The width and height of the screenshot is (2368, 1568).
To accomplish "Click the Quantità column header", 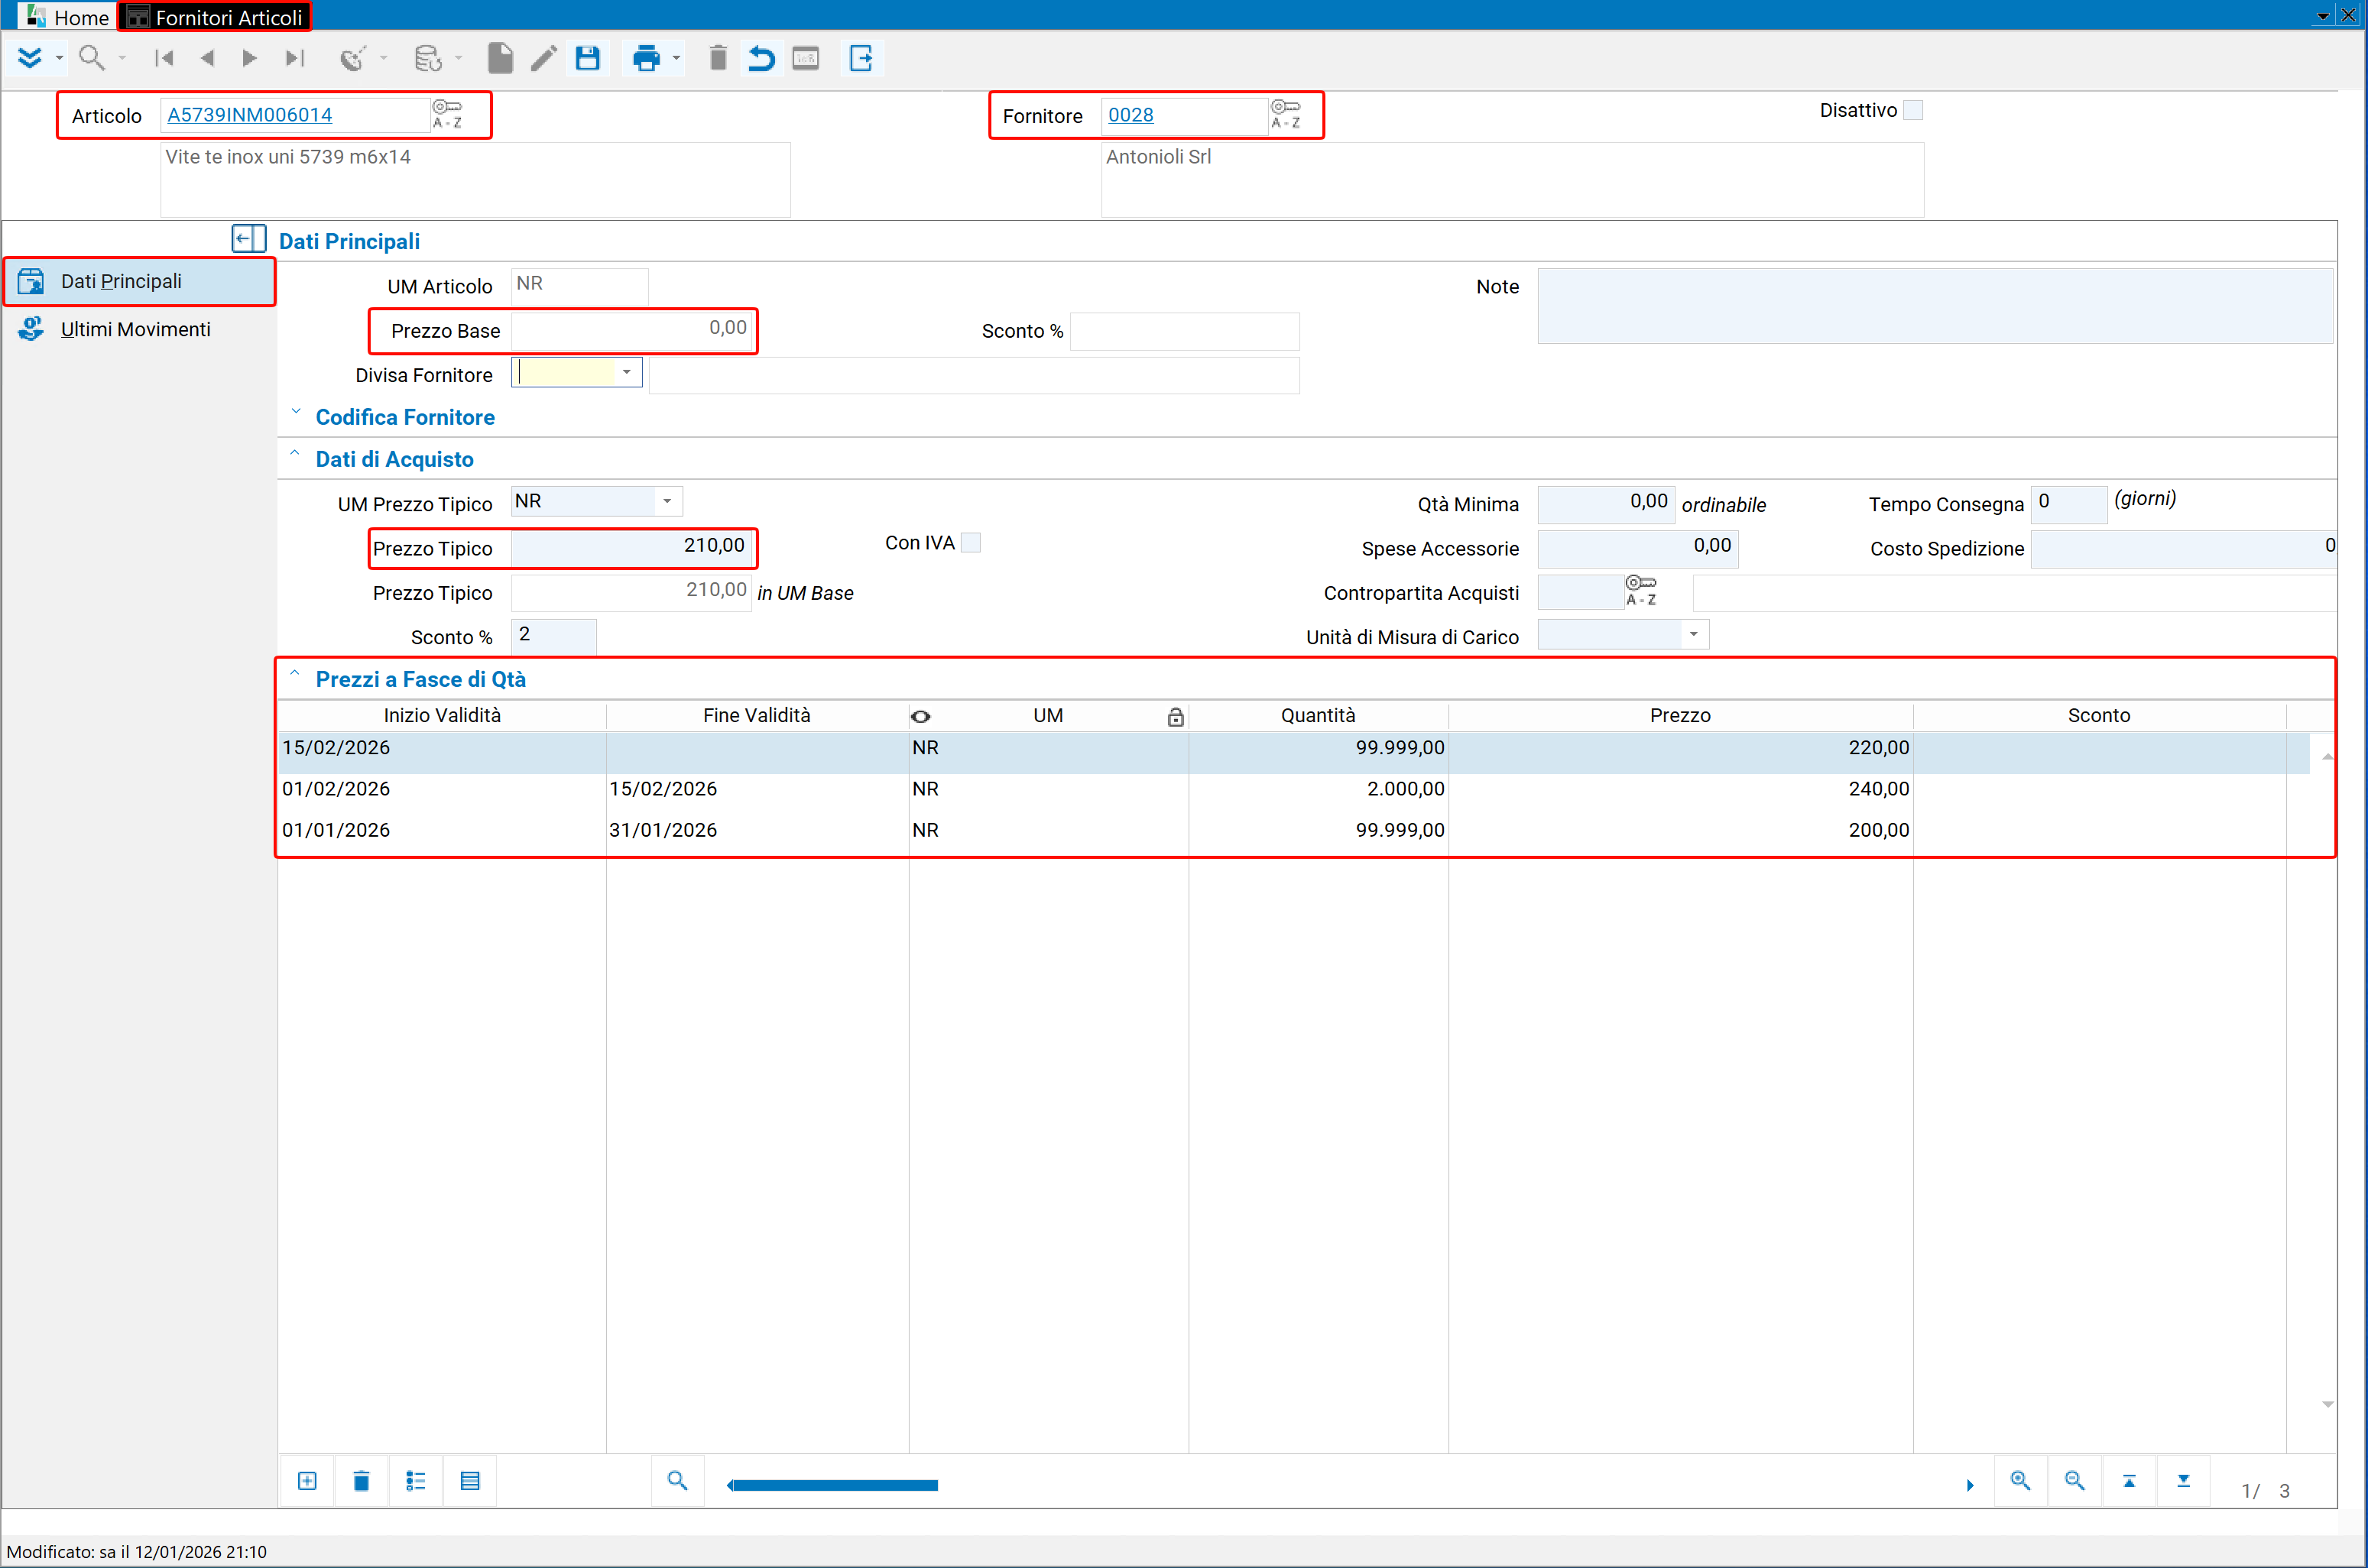I will [x=1318, y=716].
